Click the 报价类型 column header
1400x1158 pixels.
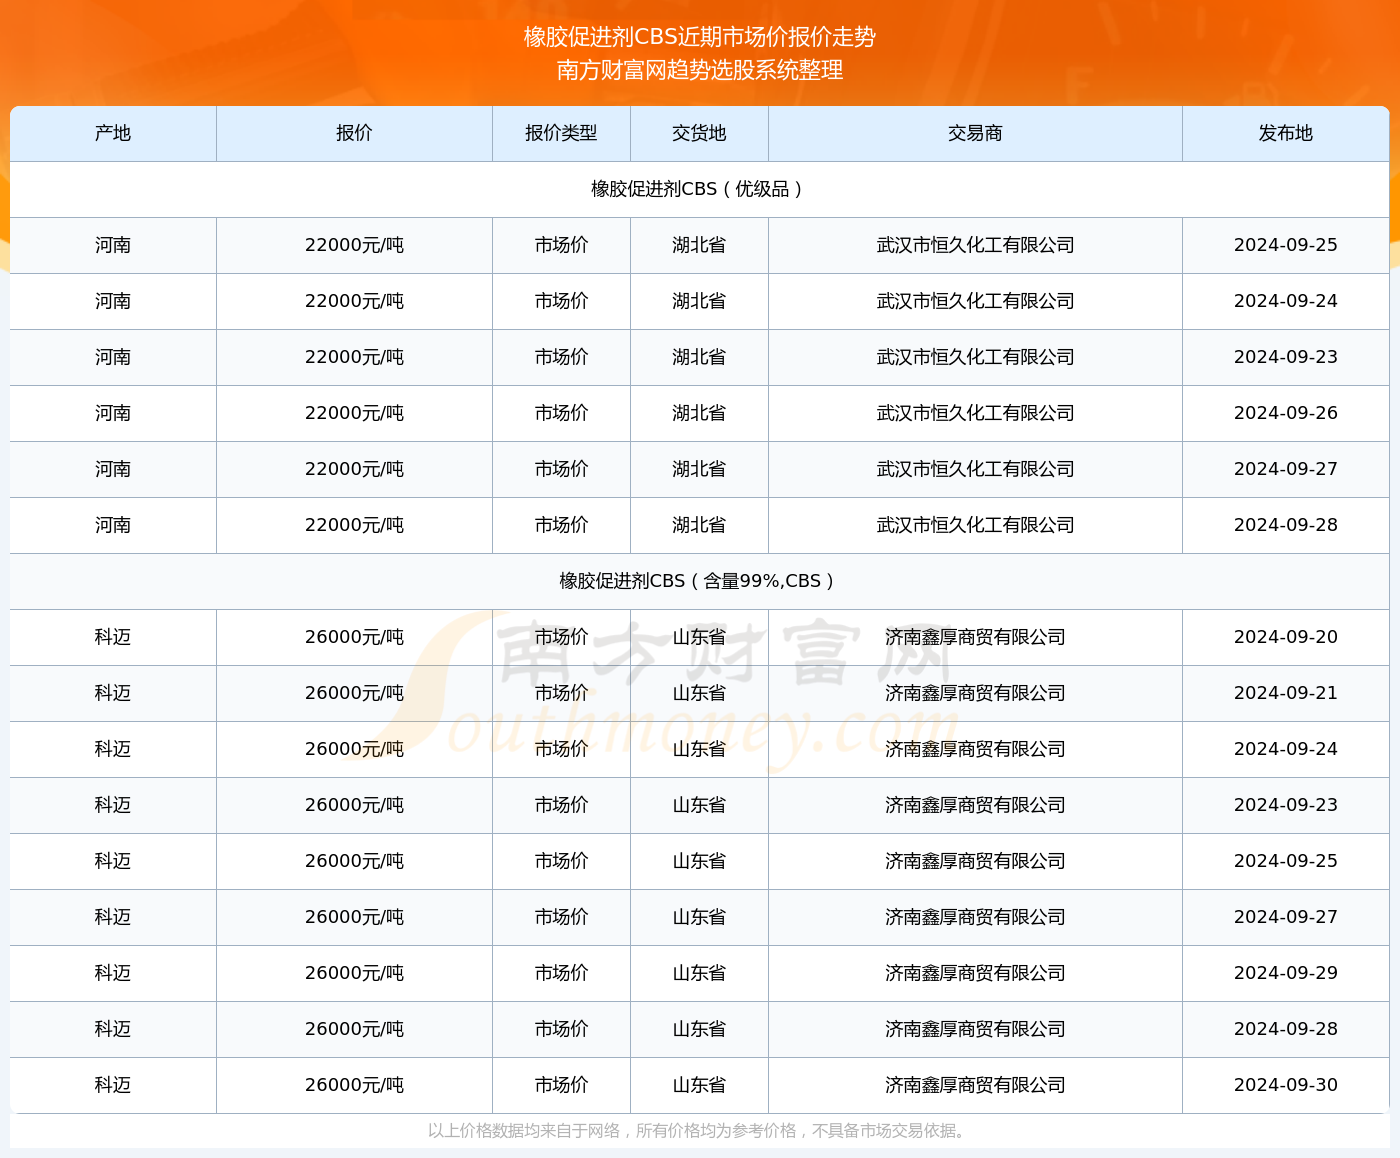(561, 133)
